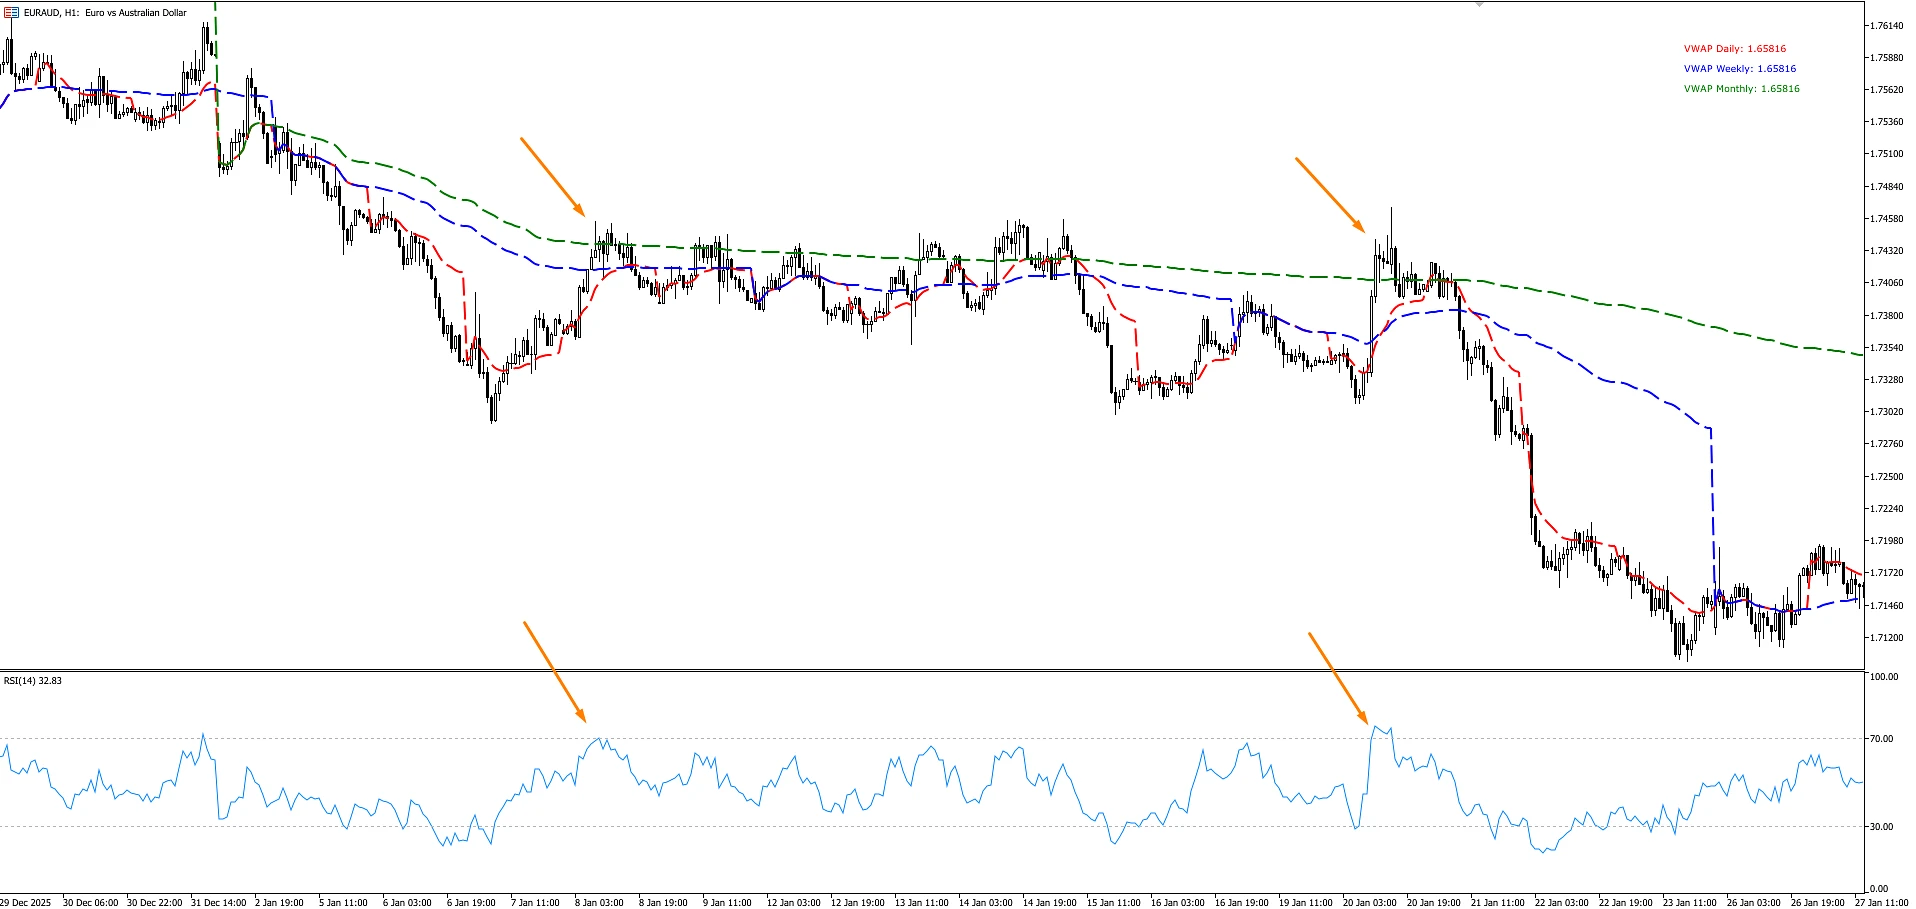The height and width of the screenshot is (909, 1916).
Task: Click the EURAUD, H1 chart title text
Action: point(105,13)
